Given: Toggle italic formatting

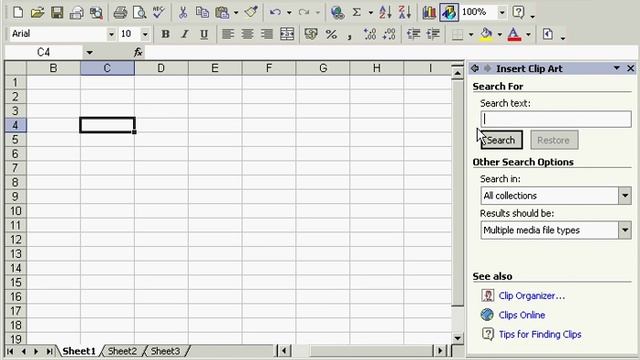Looking at the screenshot, I should pyautogui.click(x=184, y=34).
